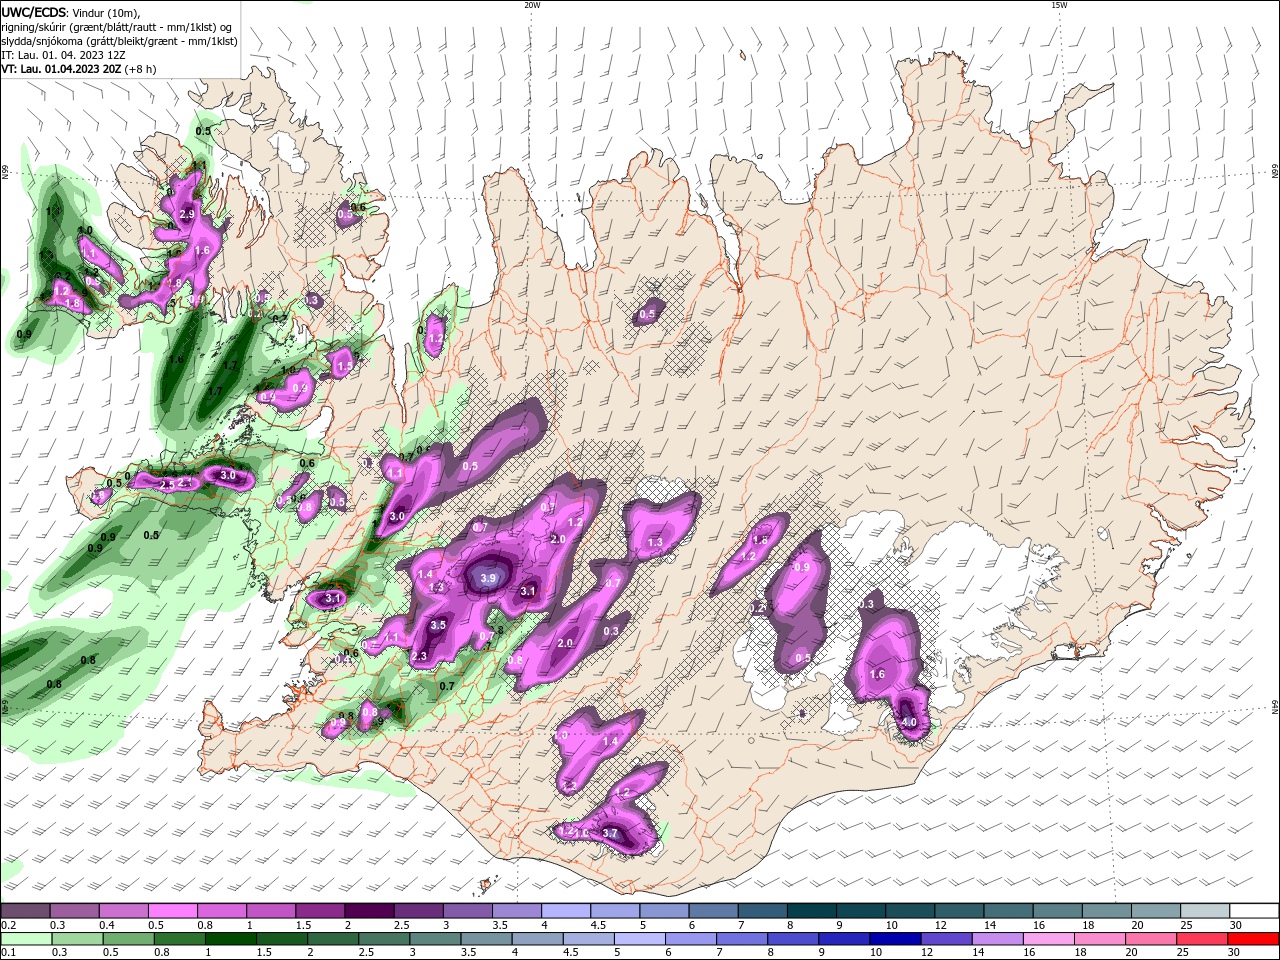Pick the purple legend swatch between 0.4 and 0.5
This screenshot has height=960, width=1280.
[x=123, y=911]
